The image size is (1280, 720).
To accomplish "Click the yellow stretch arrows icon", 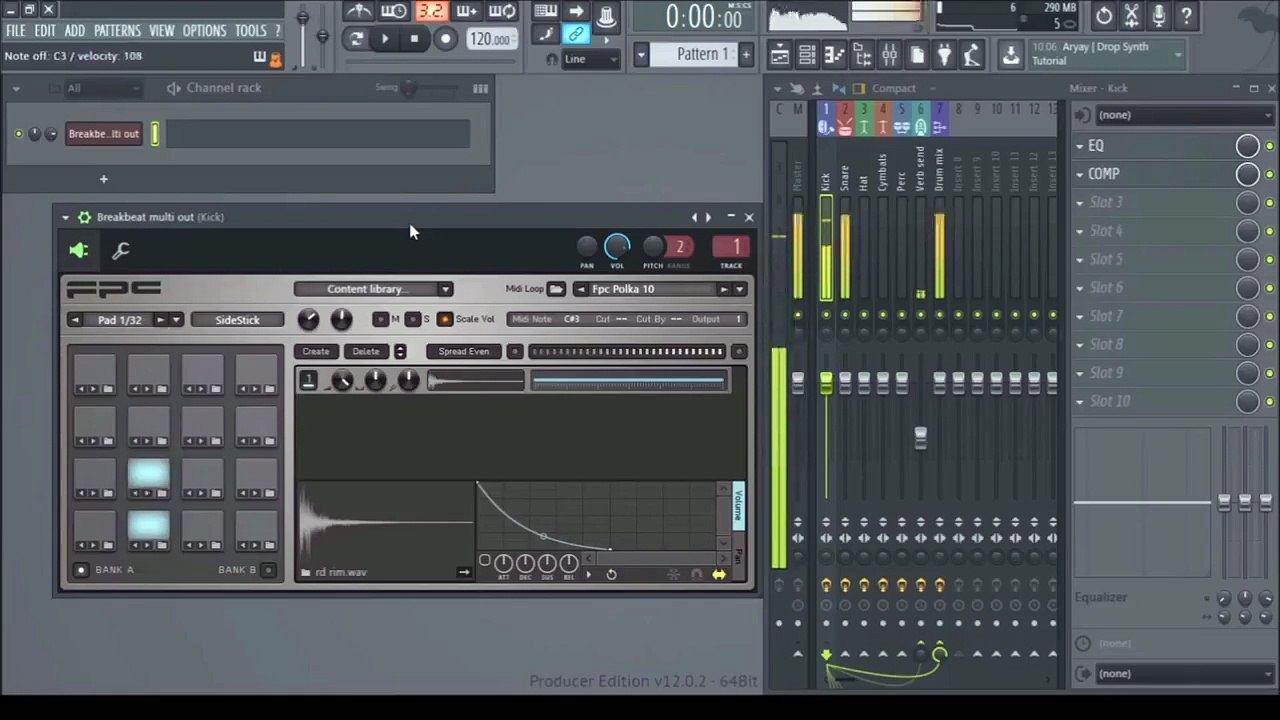I will pyautogui.click(x=719, y=575).
